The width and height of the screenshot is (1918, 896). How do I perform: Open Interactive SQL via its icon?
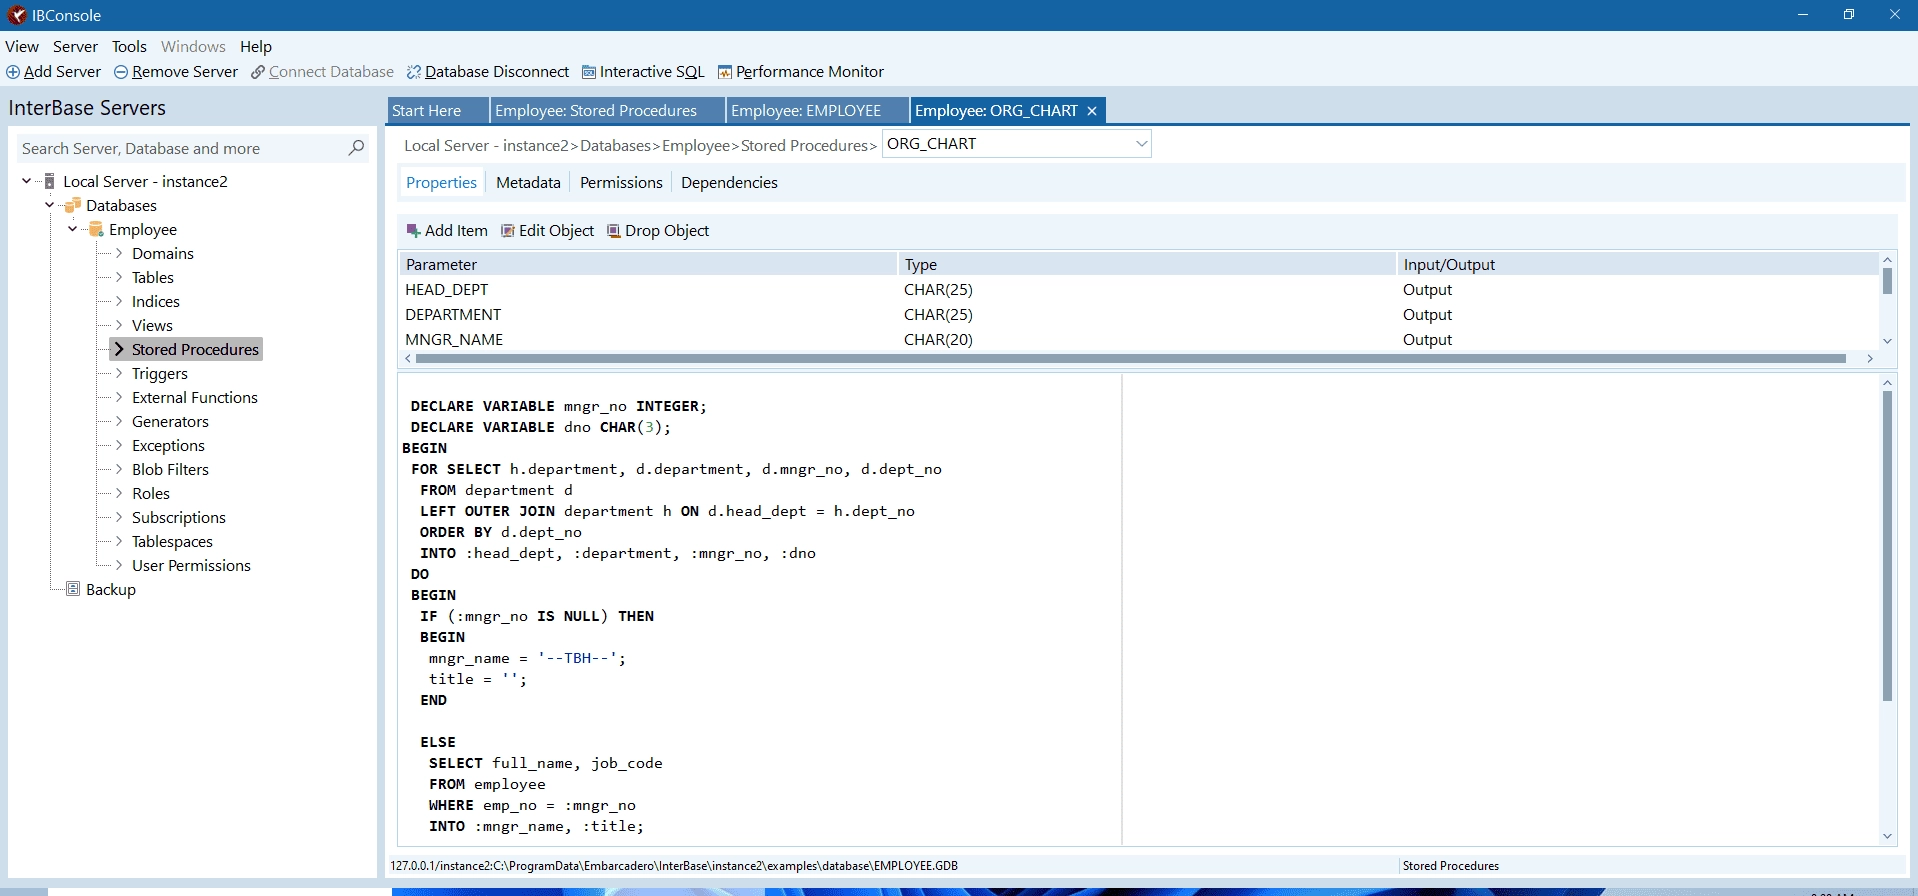tap(589, 72)
